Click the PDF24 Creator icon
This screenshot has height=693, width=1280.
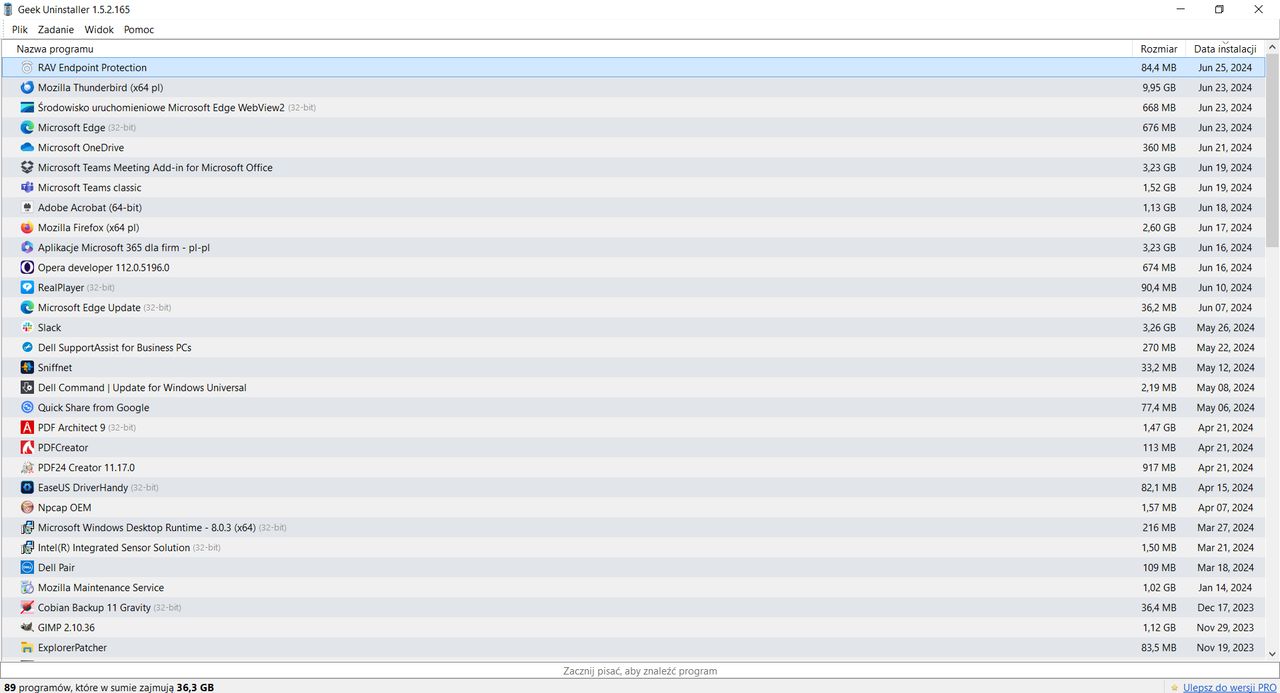27,467
